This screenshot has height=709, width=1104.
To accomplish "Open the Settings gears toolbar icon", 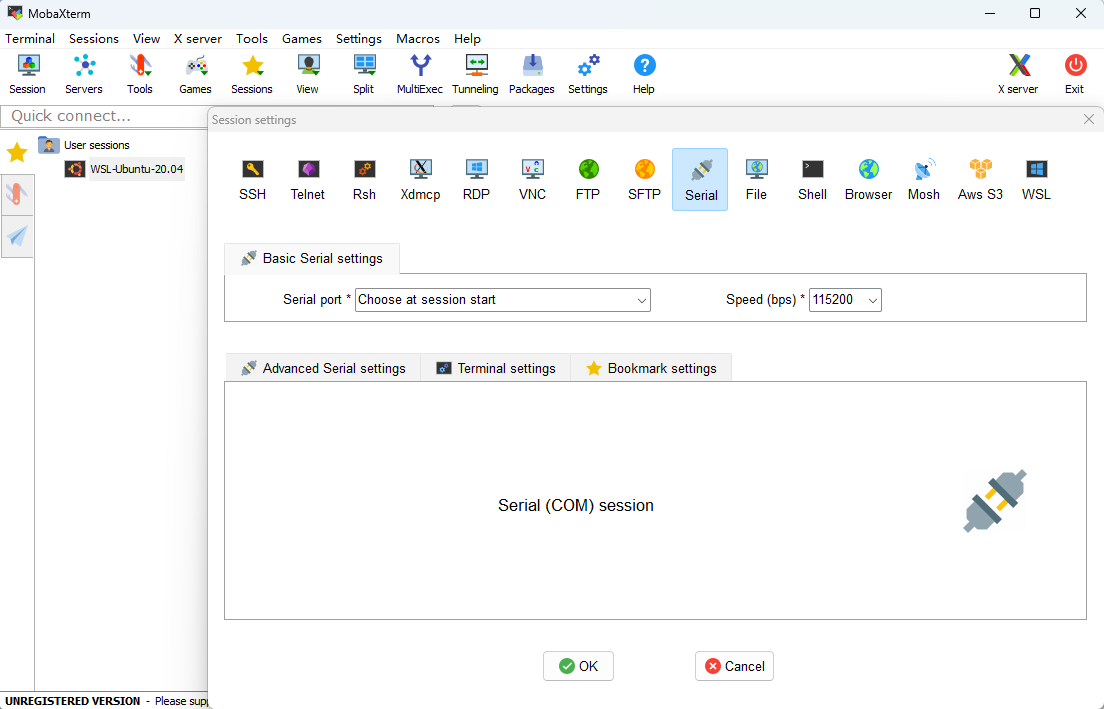I will 588,74.
